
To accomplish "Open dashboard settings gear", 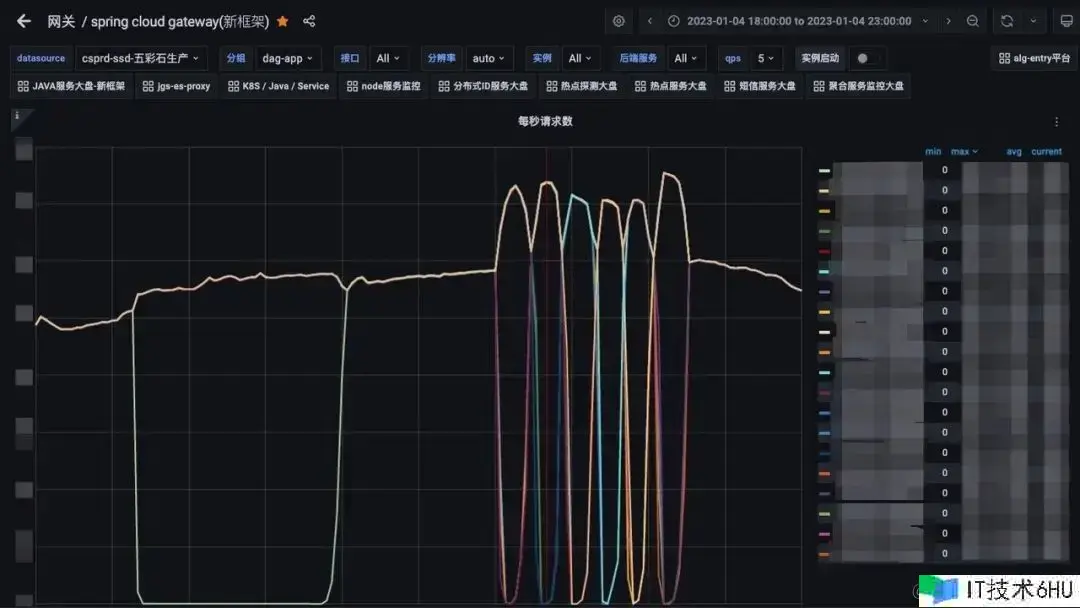I will [x=619, y=21].
